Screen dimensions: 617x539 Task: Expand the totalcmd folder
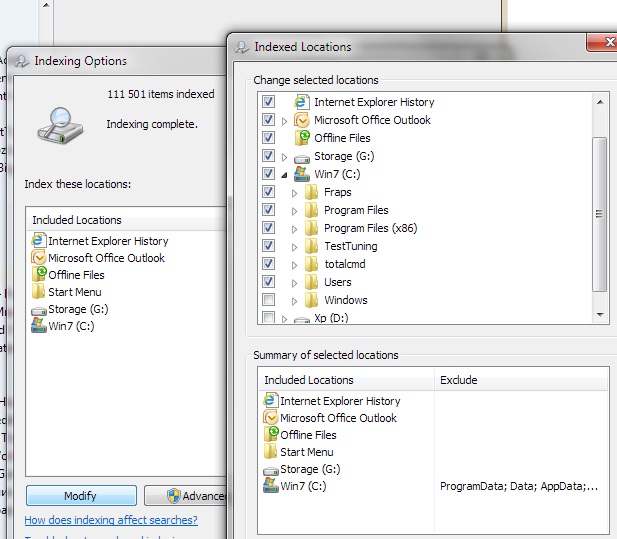(294, 266)
